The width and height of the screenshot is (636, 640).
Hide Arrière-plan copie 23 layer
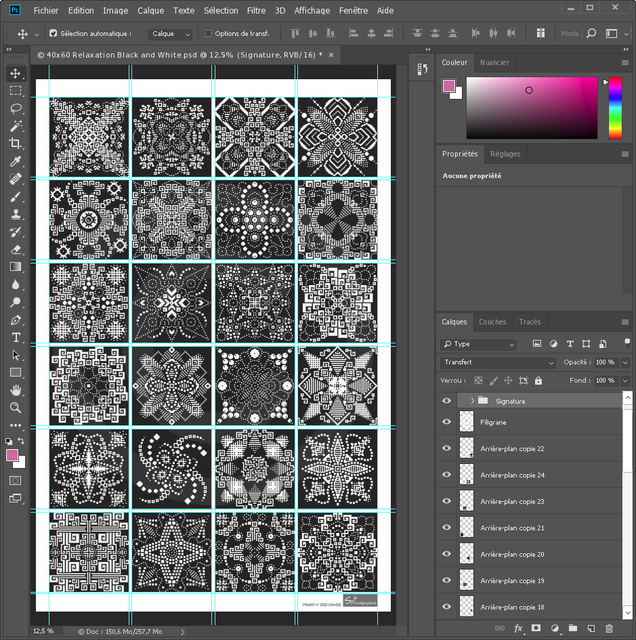tap(447, 501)
